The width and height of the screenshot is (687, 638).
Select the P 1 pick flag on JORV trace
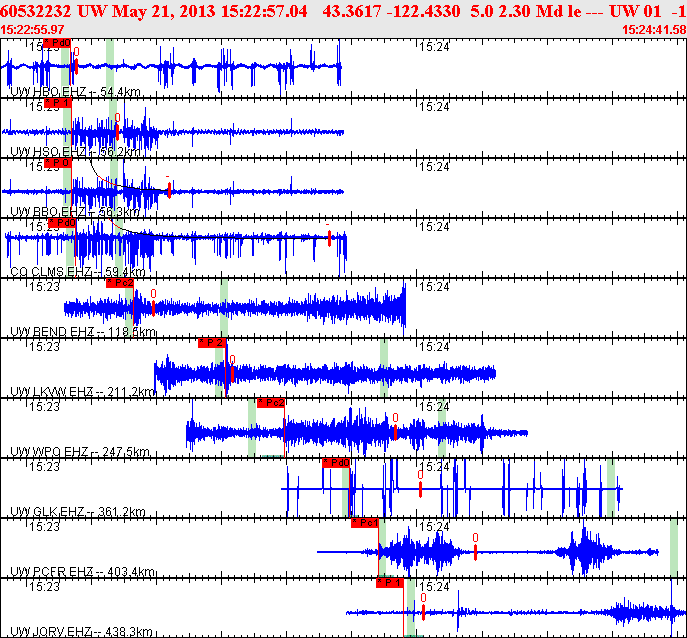click(390, 583)
